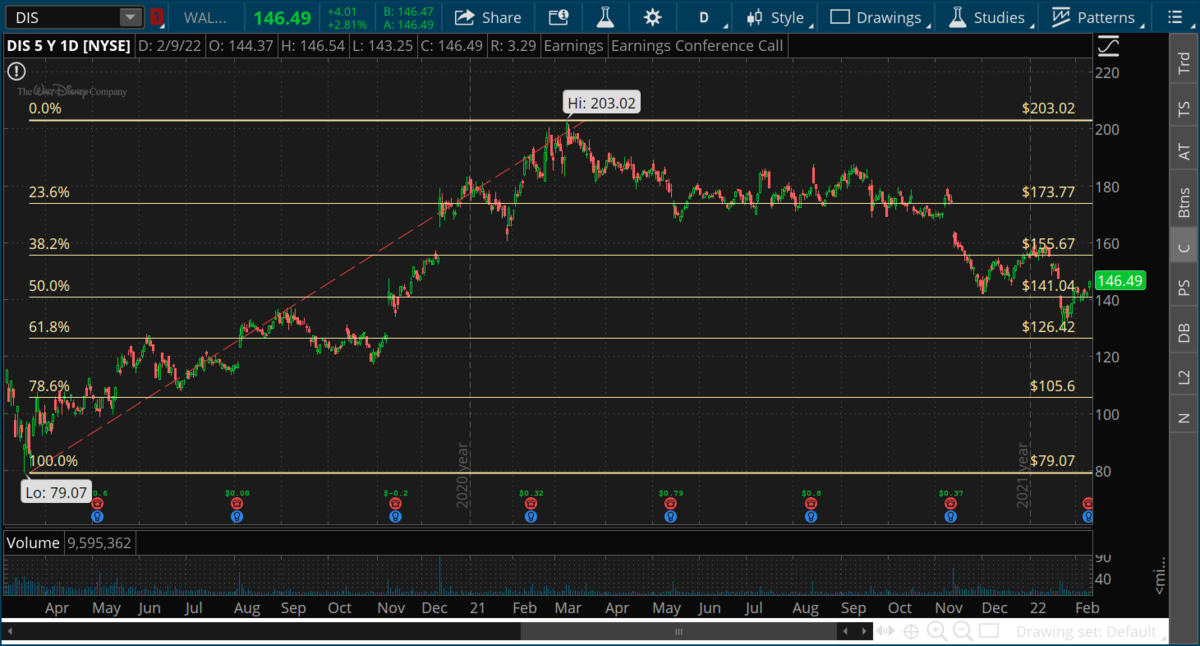Click the flask icon beside the settings gear
Screen dimensions: 1200x646
pos(605,17)
